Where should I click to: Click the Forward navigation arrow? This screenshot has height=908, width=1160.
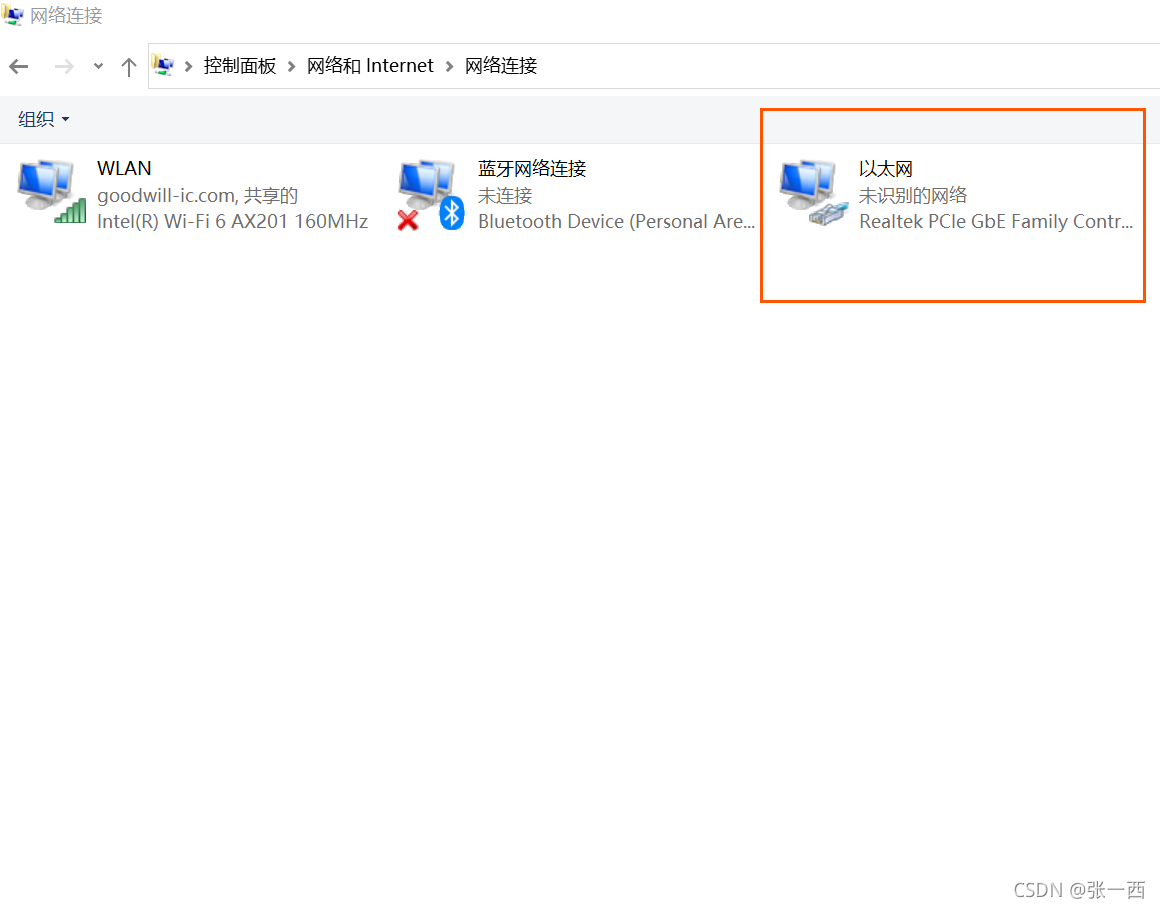[64, 67]
